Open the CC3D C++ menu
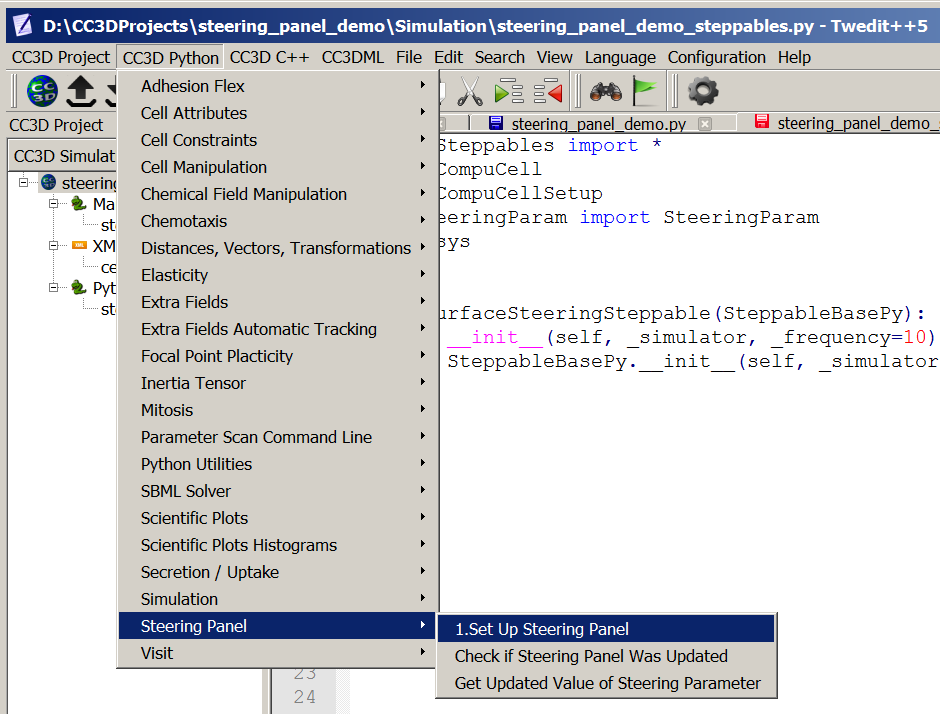This screenshot has height=714, width=940. point(269,57)
